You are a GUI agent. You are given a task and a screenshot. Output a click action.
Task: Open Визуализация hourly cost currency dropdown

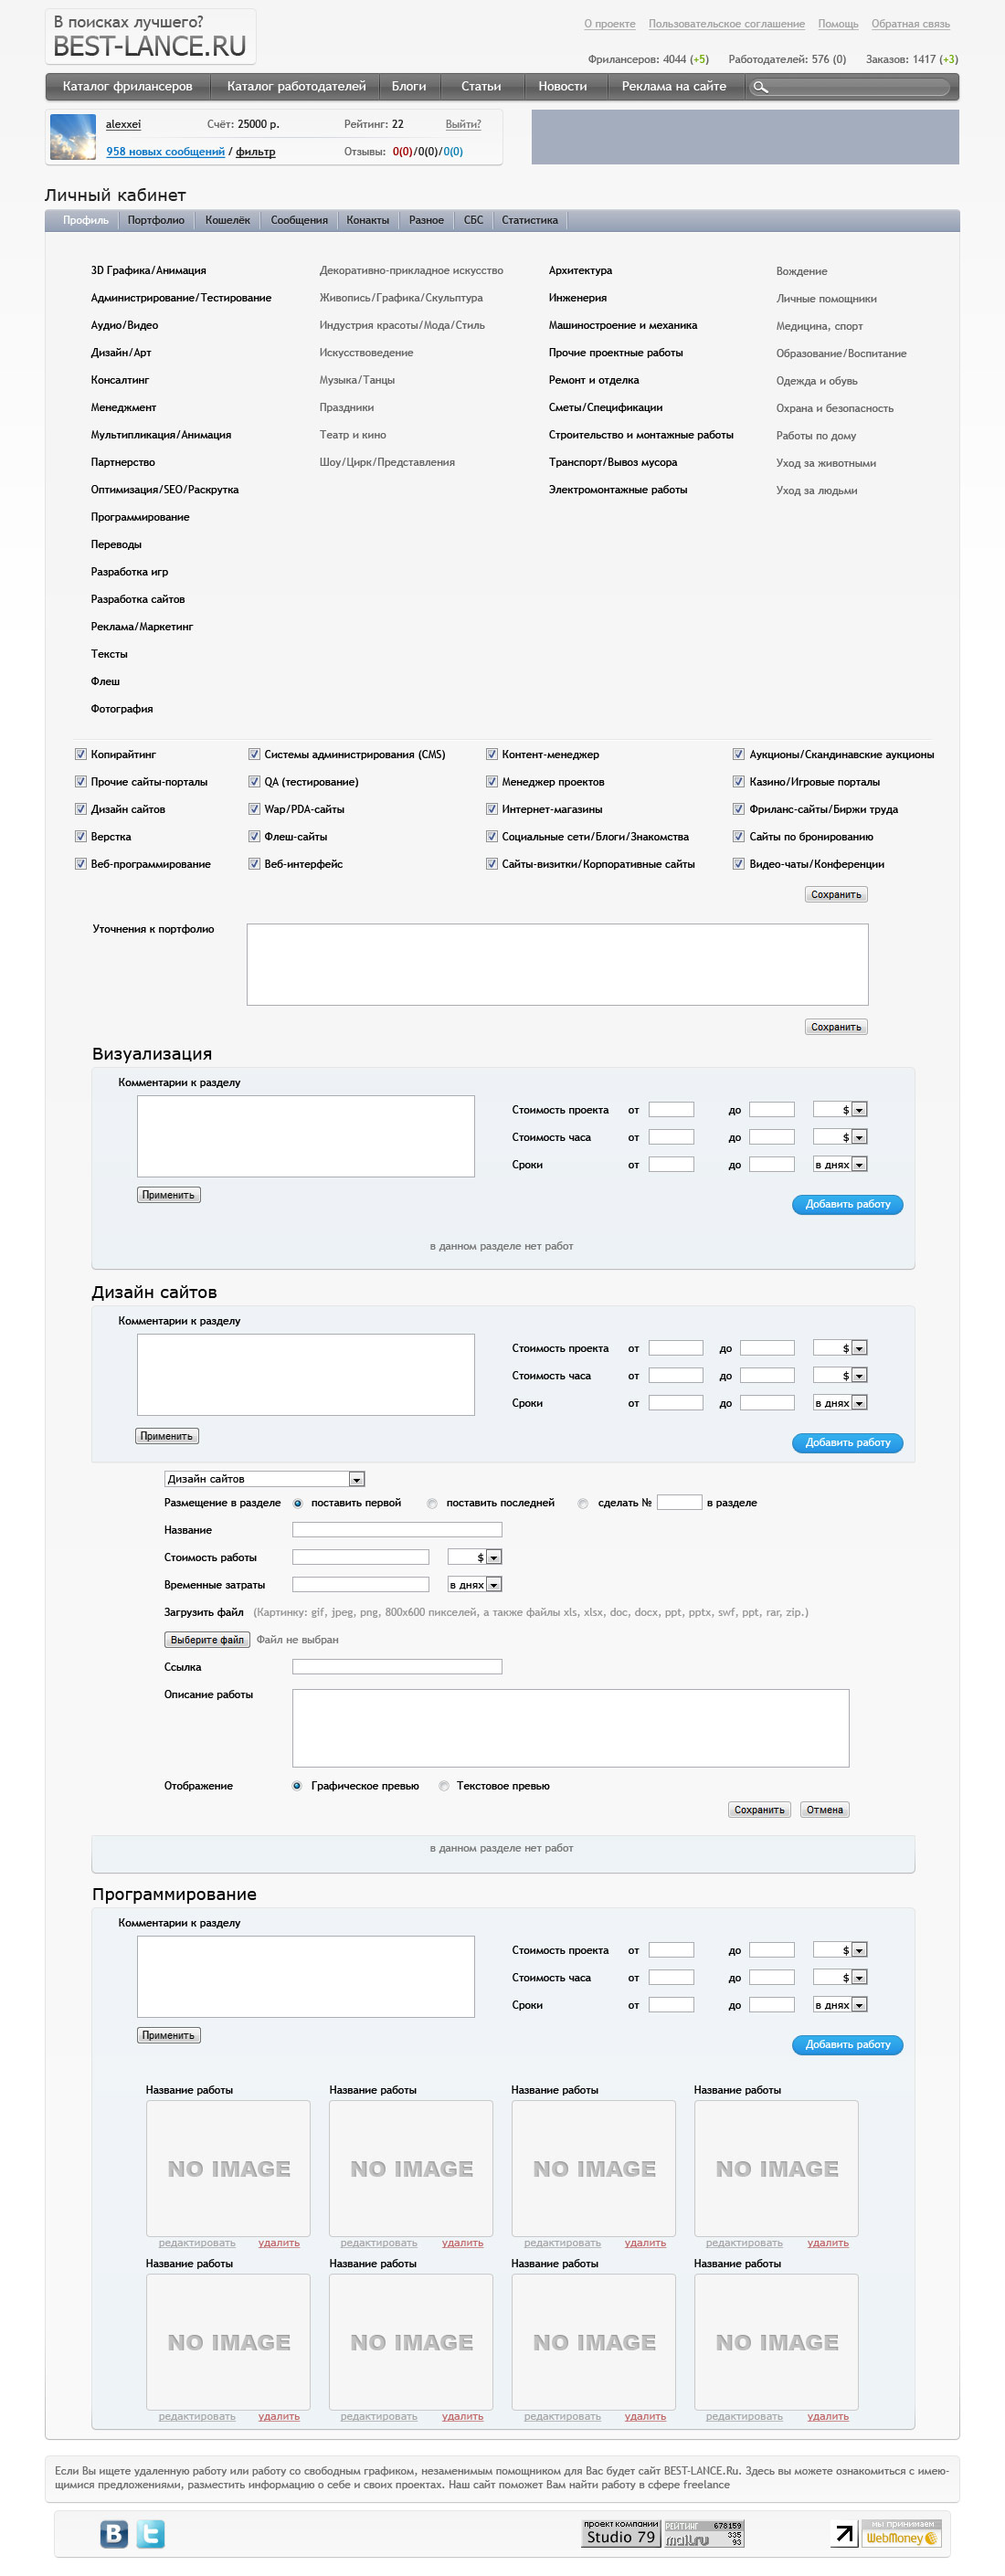840,1137
